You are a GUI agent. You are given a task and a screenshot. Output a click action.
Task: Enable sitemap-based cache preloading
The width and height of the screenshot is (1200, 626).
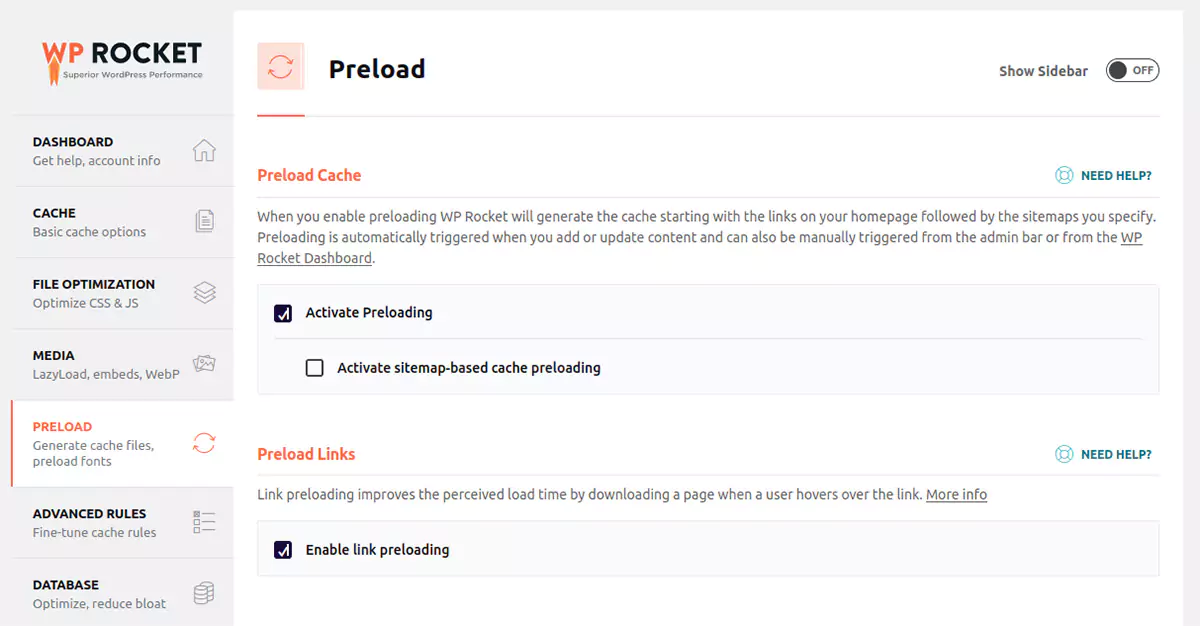(315, 368)
